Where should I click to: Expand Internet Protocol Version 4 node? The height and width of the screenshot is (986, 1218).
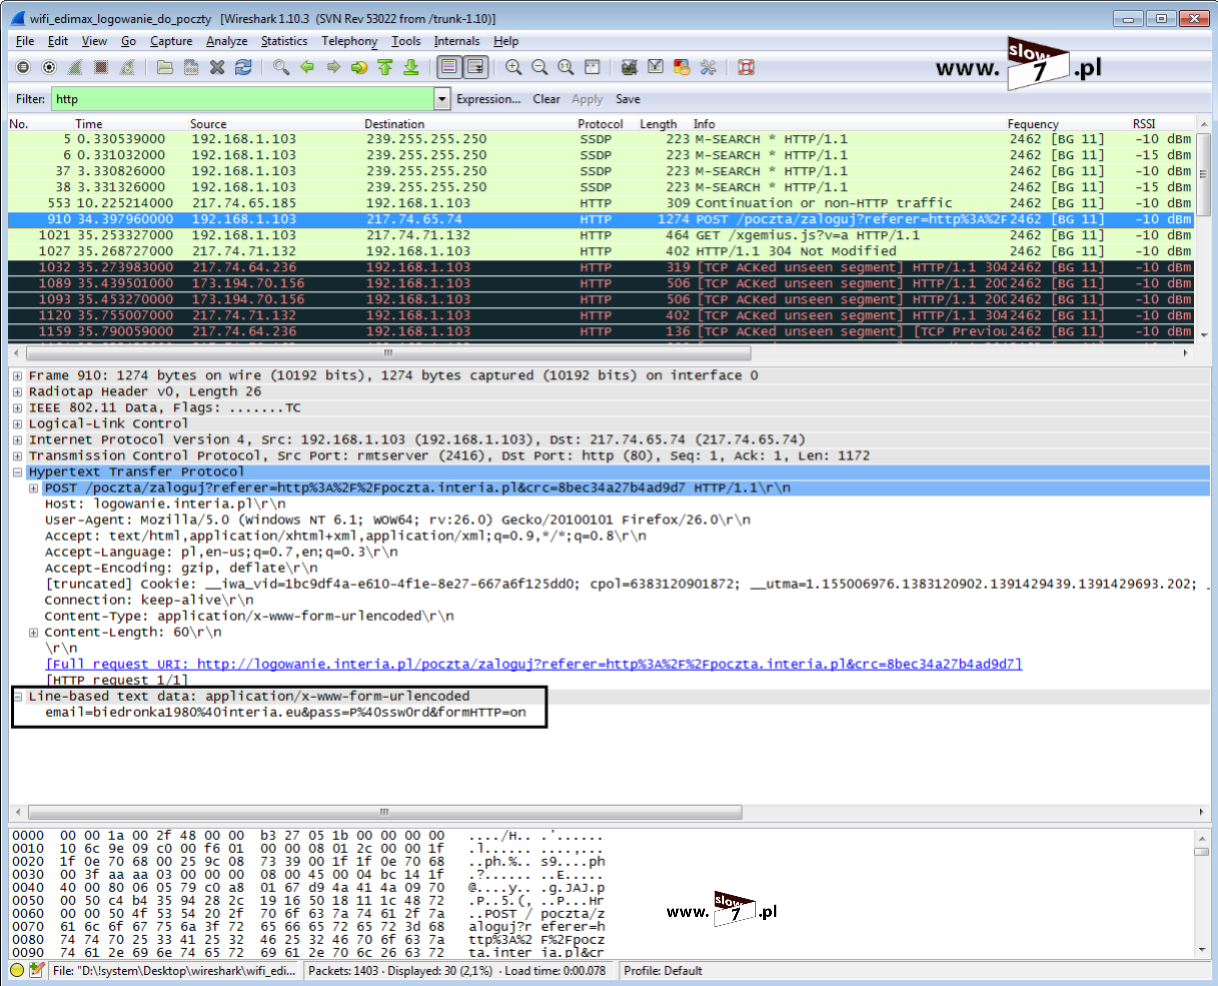pos(18,440)
